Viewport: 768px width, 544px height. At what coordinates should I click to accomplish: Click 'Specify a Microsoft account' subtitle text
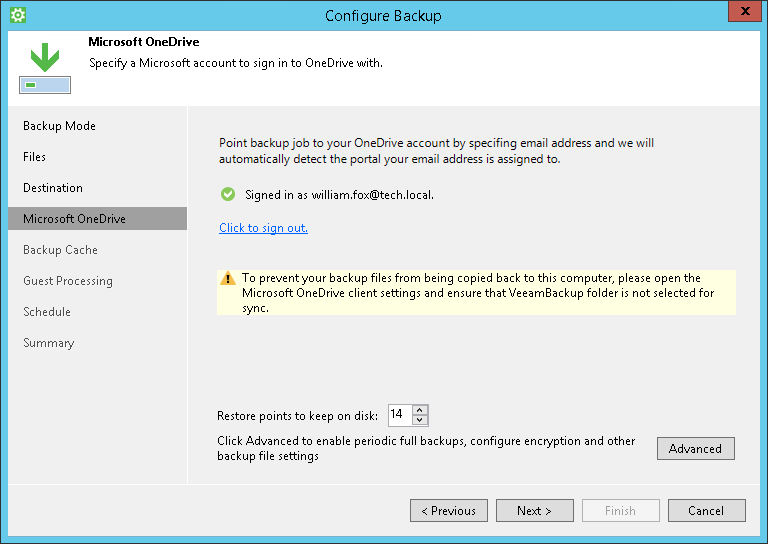coord(236,63)
